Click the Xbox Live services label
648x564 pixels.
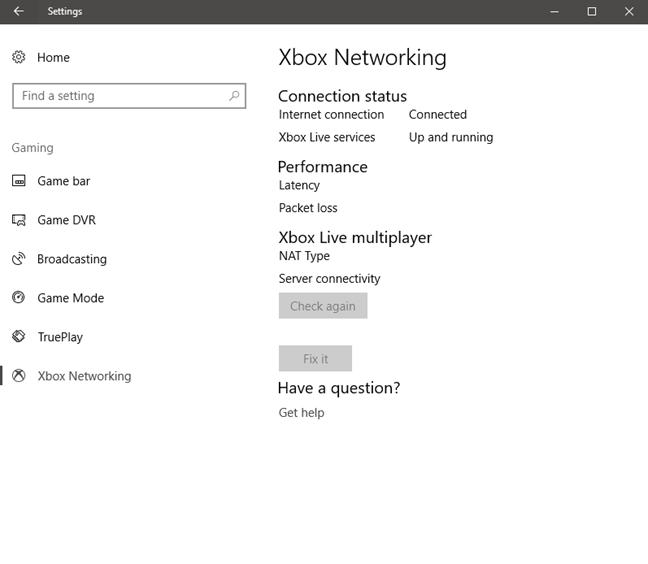coord(327,137)
